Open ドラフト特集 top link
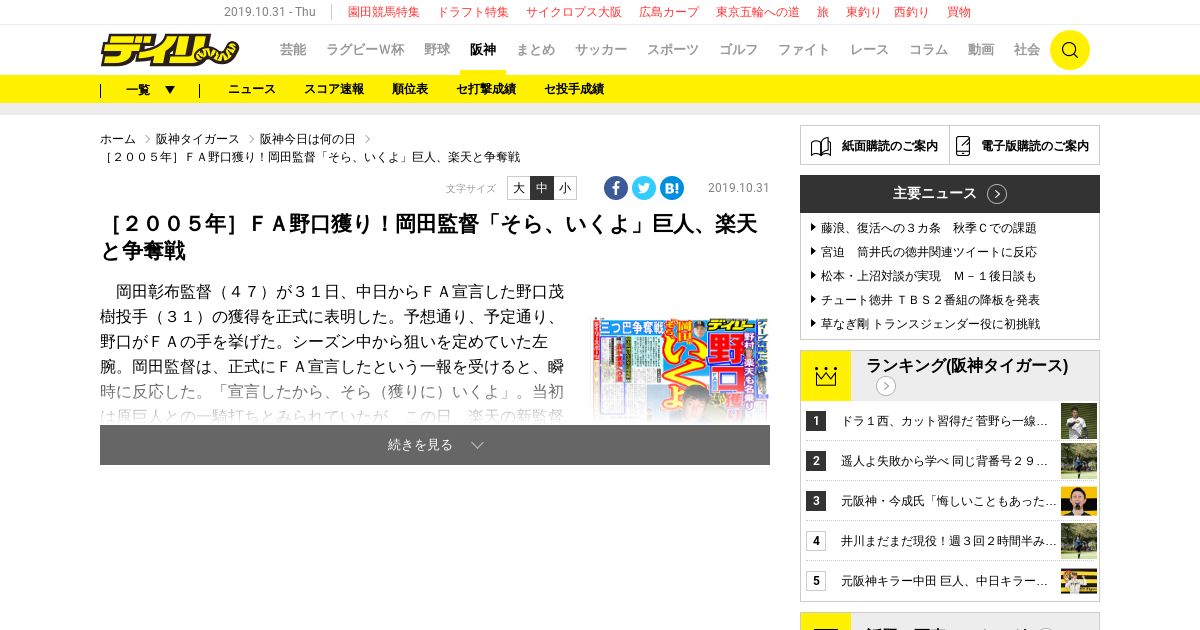 (473, 12)
